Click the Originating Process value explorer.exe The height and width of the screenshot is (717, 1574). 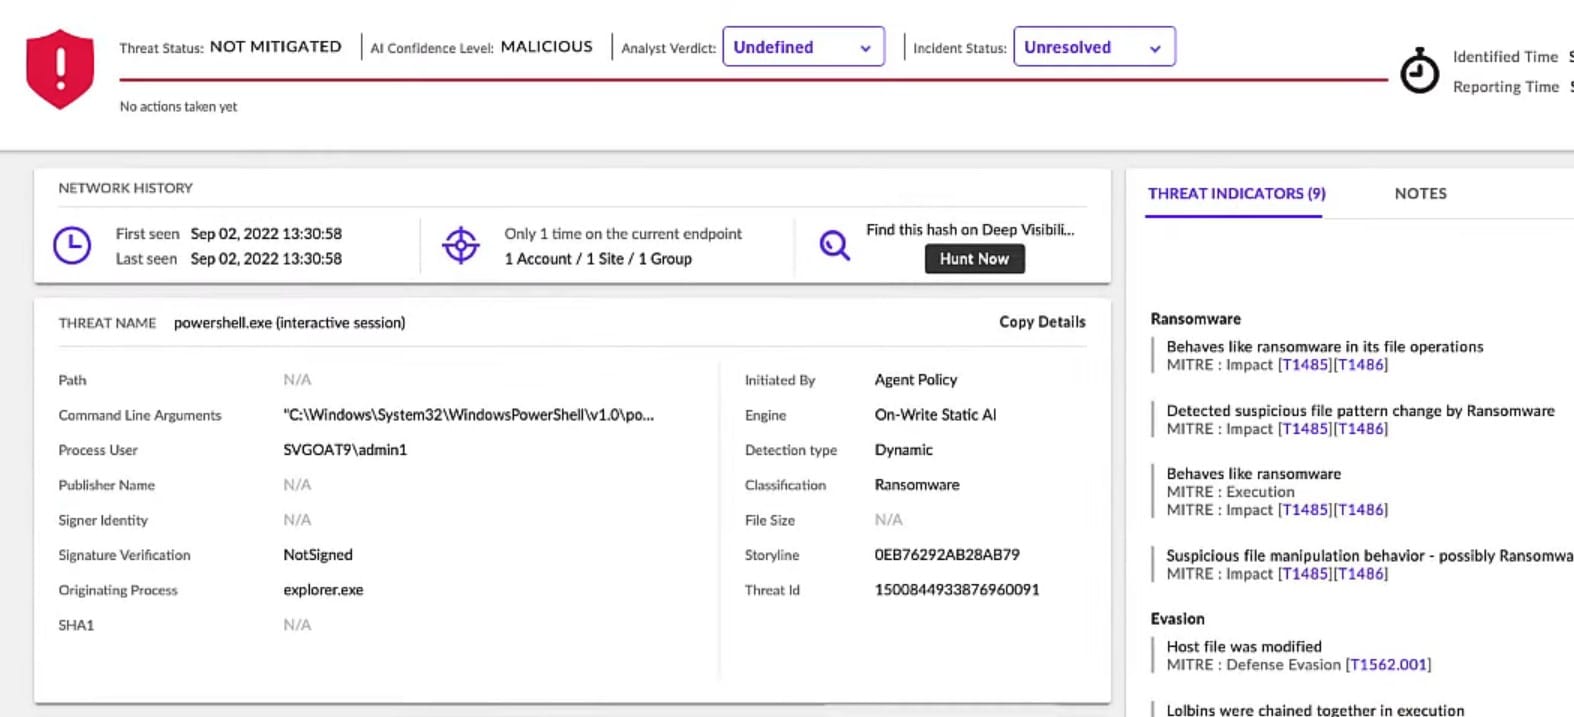click(x=323, y=590)
